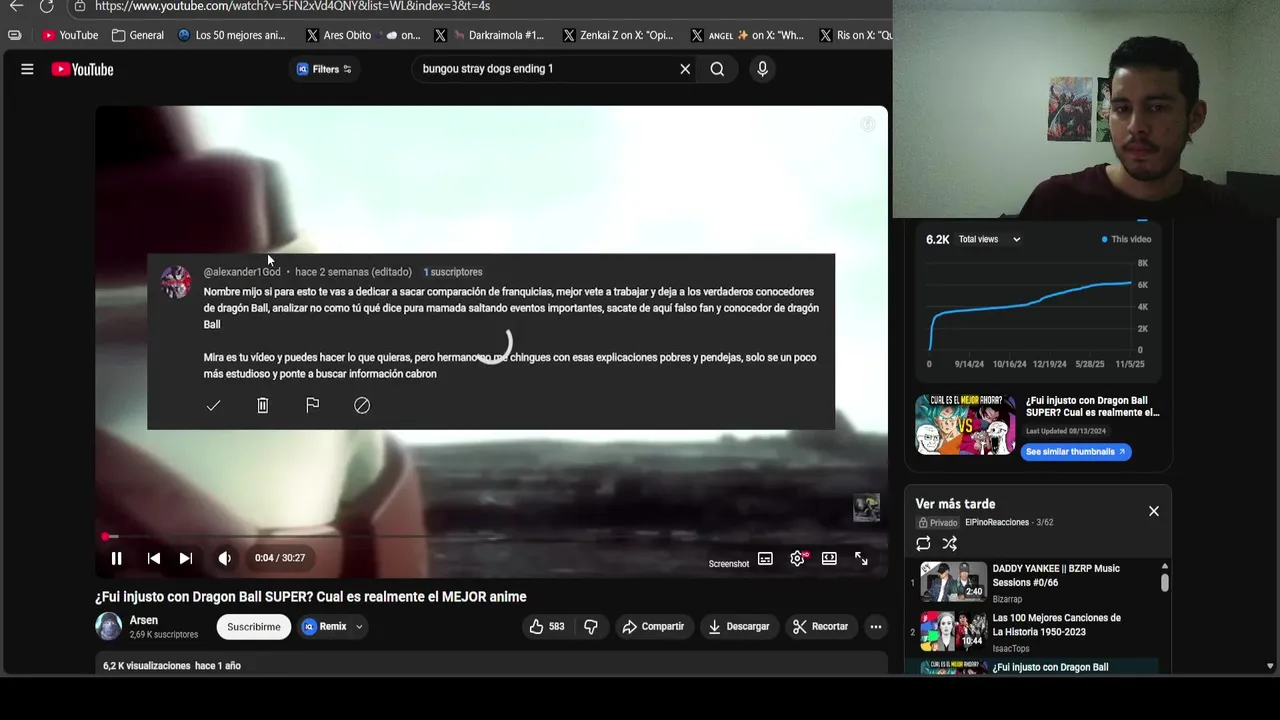Click the playlist panel scrollbar thumb
Viewport: 1280px width, 720px height.
(x=1164, y=582)
